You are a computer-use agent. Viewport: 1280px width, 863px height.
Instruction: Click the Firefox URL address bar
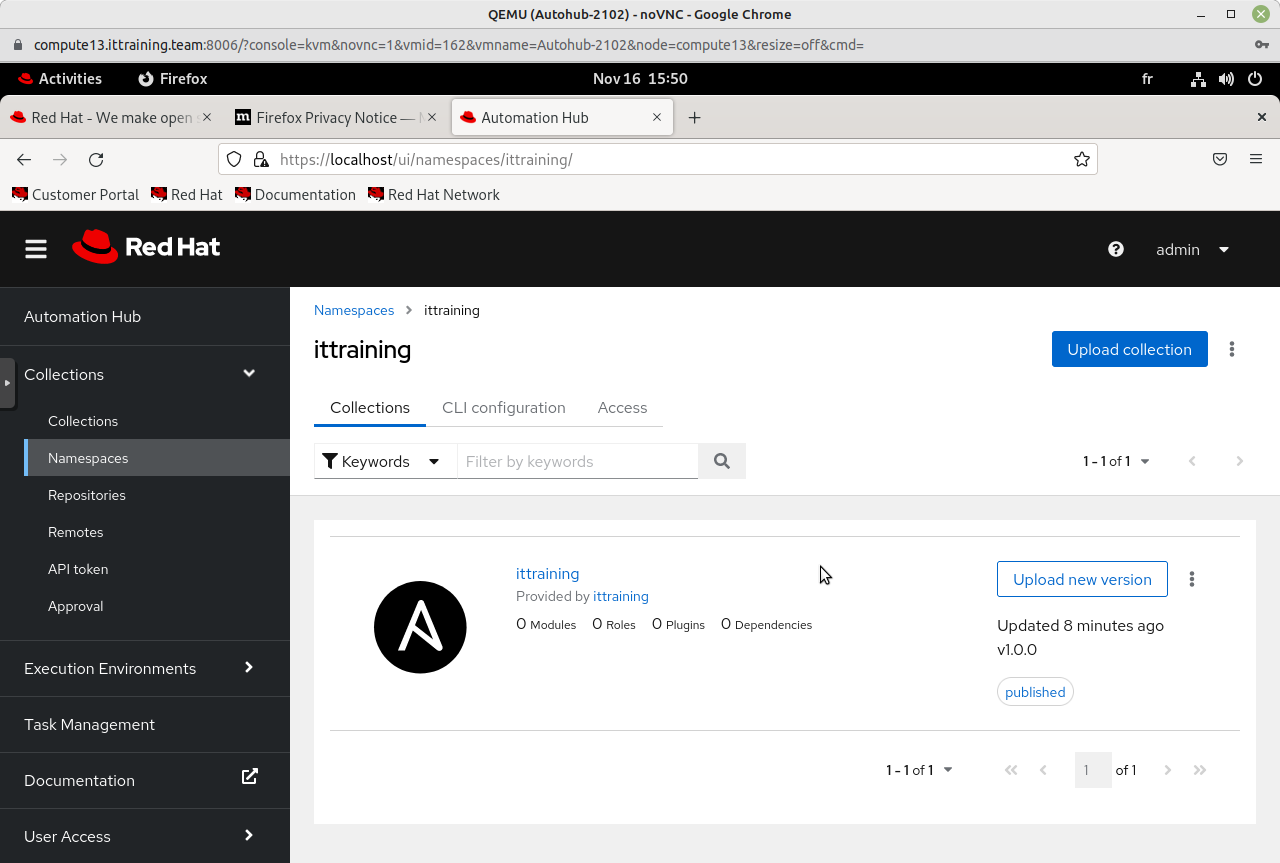657,159
